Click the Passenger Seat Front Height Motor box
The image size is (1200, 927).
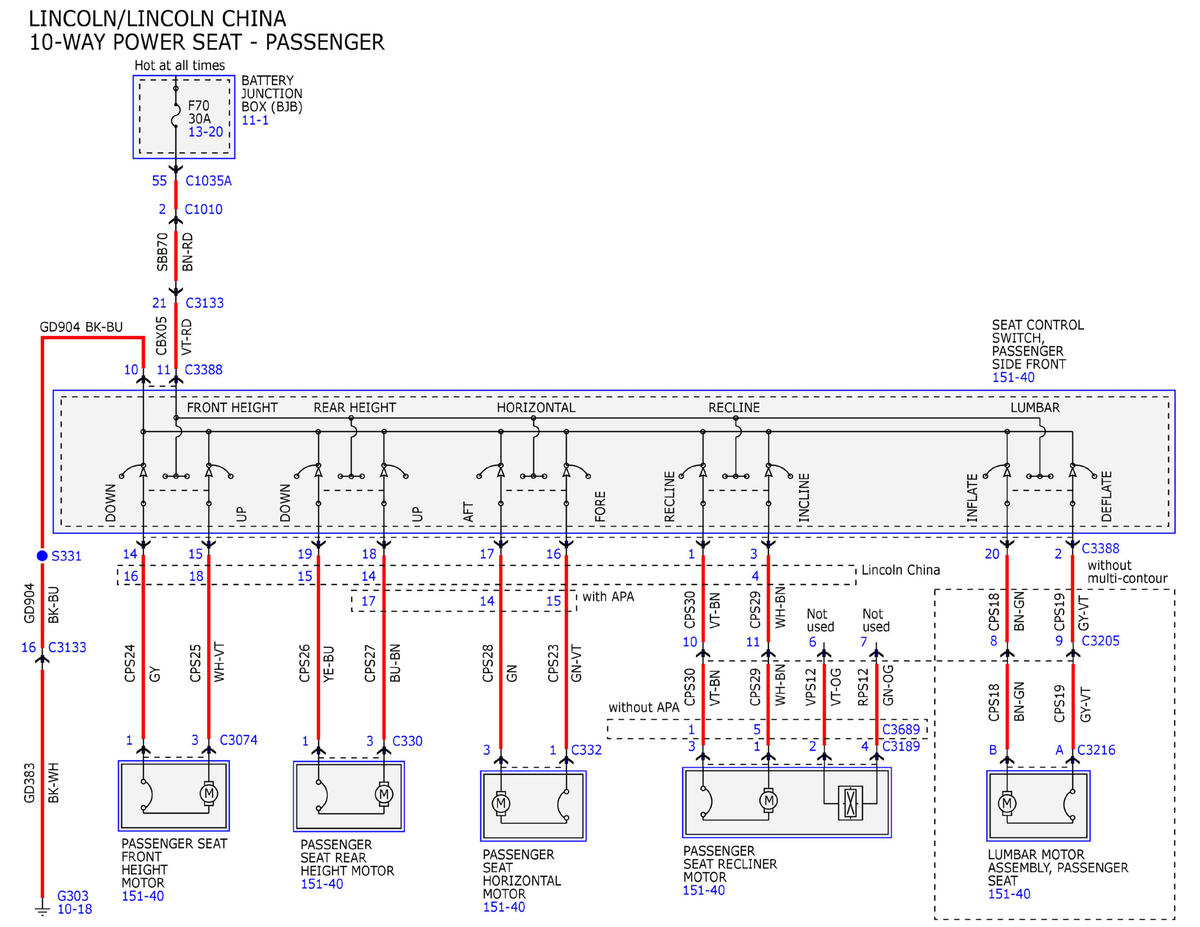tap(174, 795)
